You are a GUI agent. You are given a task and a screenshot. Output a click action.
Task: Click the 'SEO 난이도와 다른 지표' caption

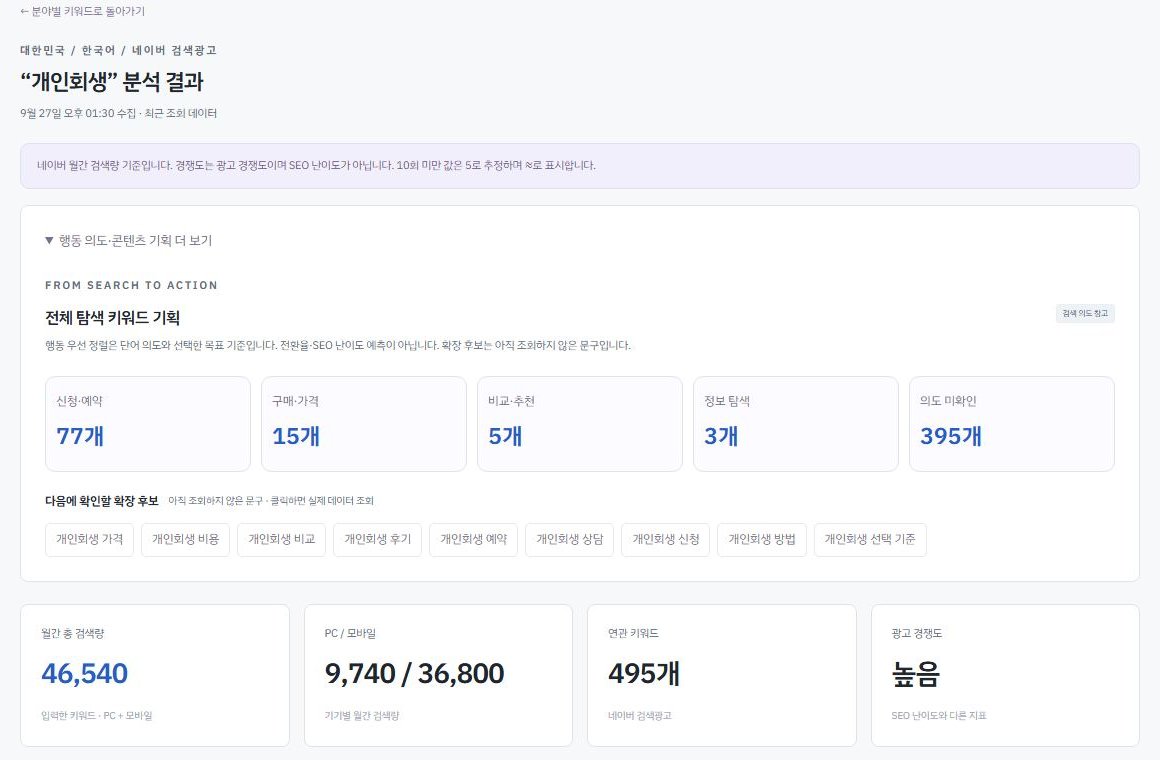939,716
